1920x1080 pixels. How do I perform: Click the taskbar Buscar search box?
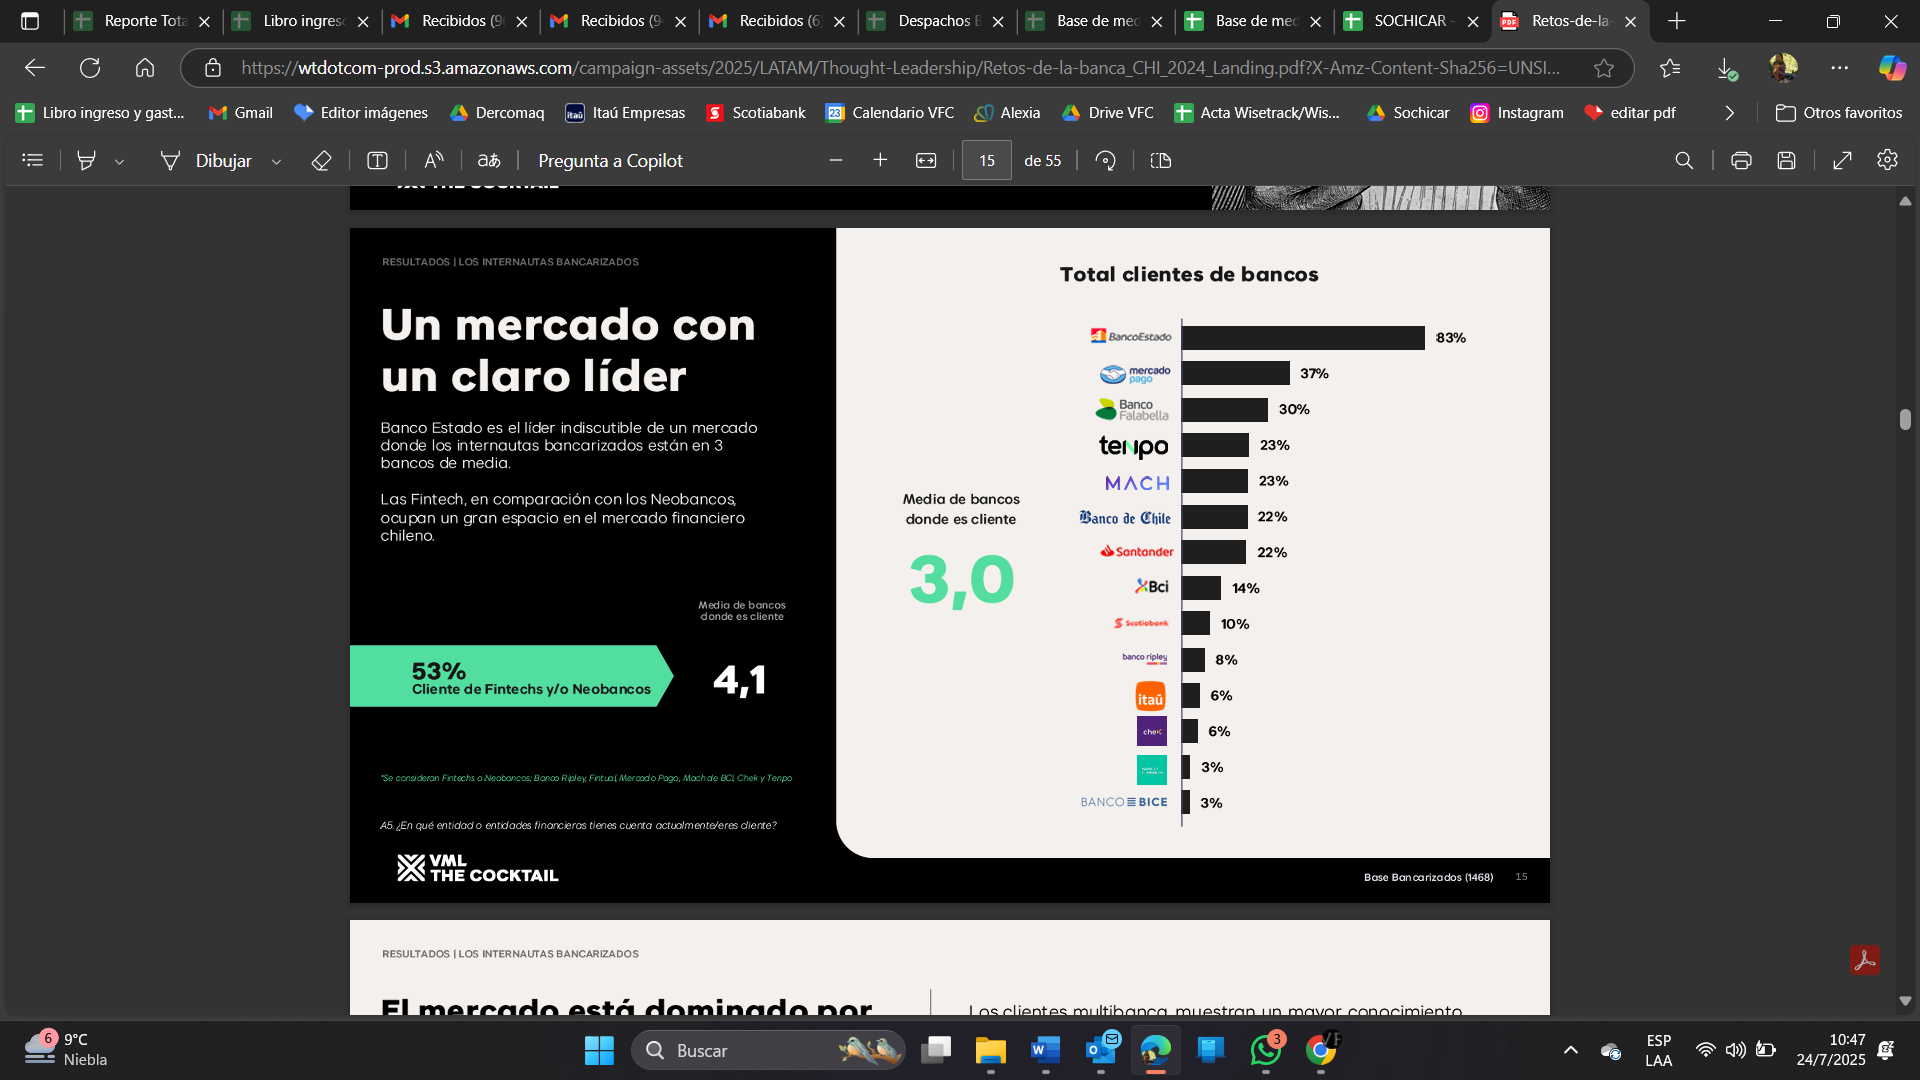click(768, 1050)
